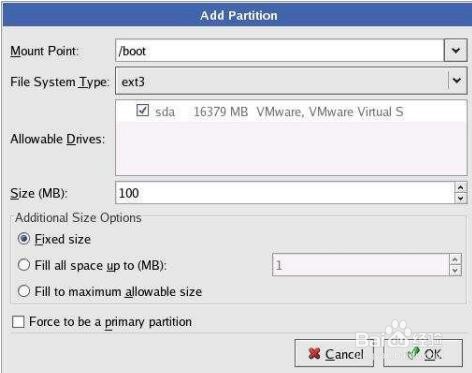Open the ext3 file system combo box

[x=291, y=81]
